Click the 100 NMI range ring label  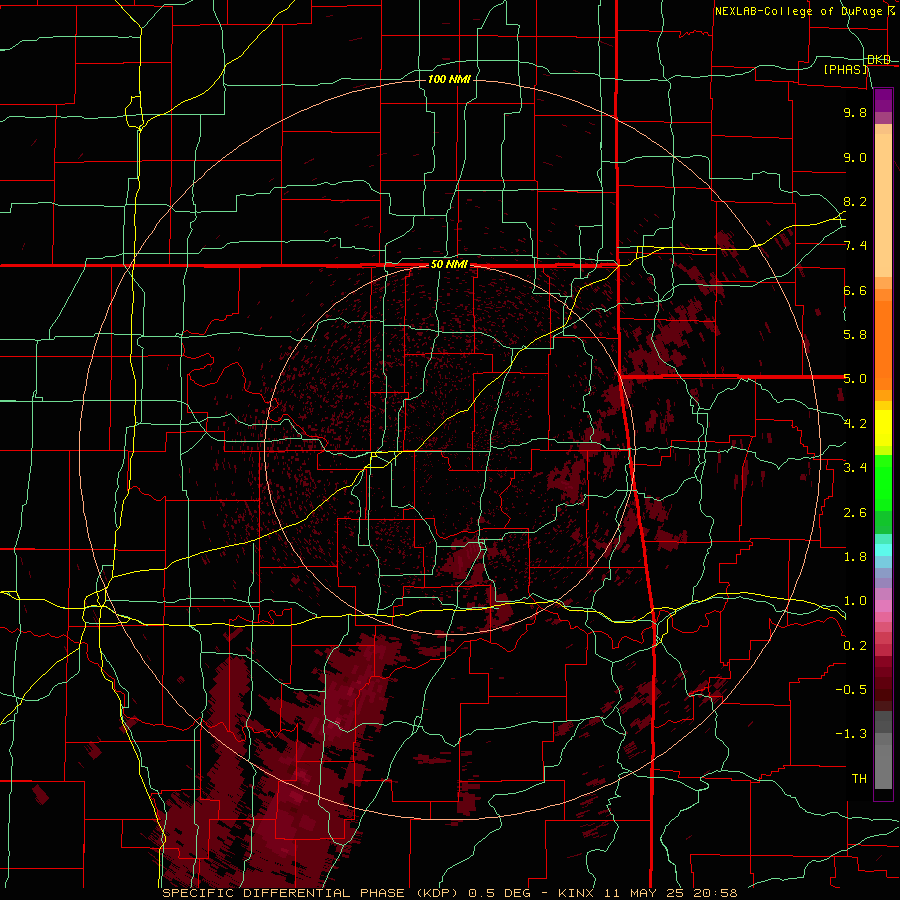449,79
